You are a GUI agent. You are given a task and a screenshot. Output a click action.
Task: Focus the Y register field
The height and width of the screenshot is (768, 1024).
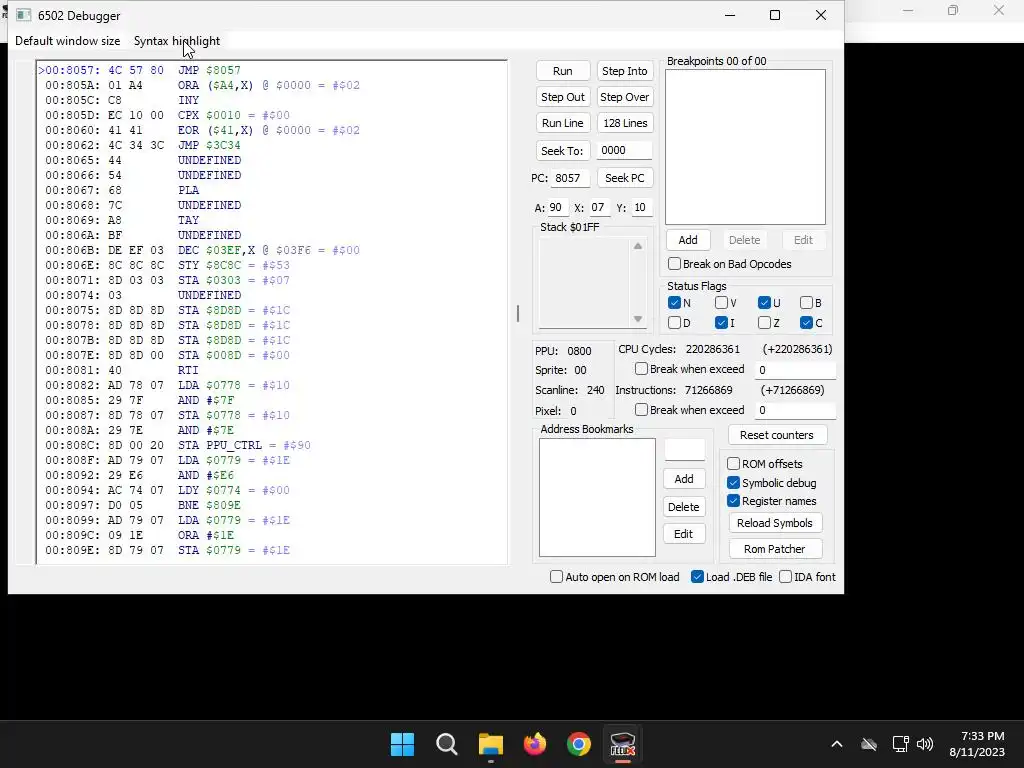[x=641, y=207]
